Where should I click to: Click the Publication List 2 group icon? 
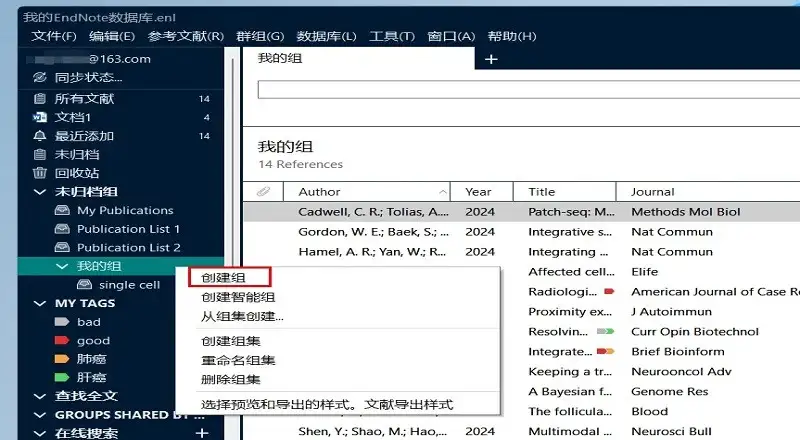pos(62,248)
